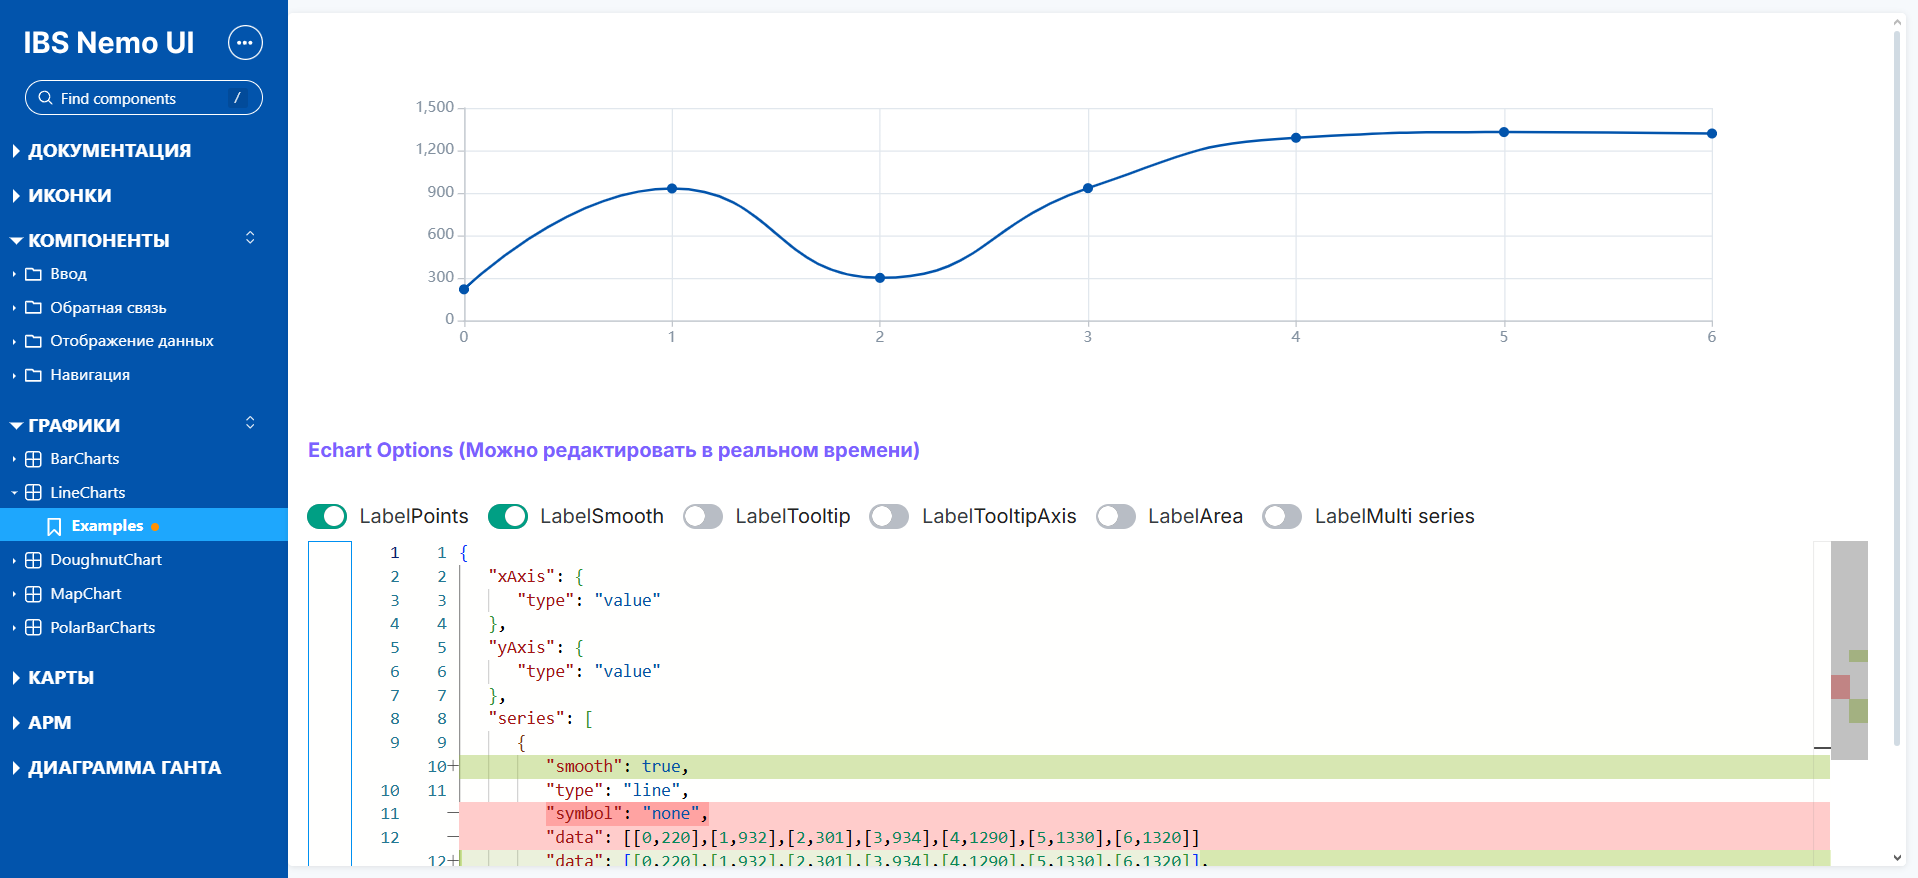Select the Обратная связь tree item
The height and width of the screenshot is (878, 1918).
108,308
